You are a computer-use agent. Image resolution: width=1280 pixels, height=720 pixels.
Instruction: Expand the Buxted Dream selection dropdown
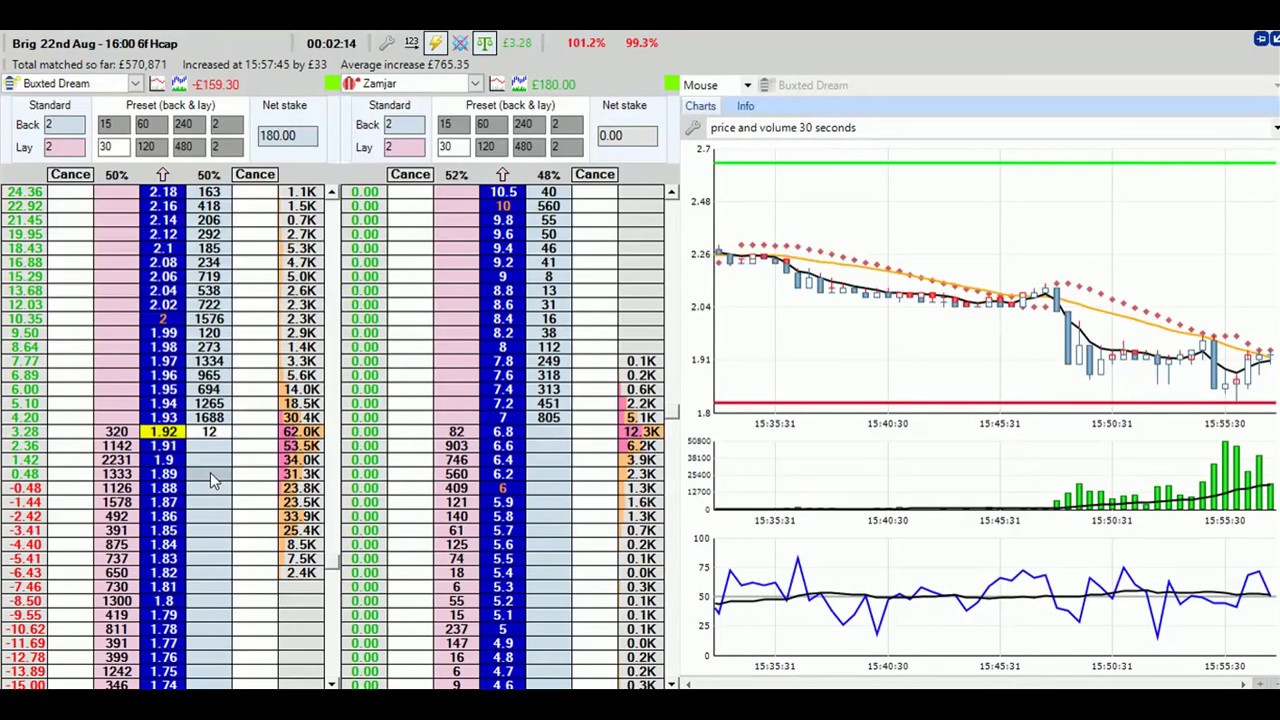(x=135, y=84)
